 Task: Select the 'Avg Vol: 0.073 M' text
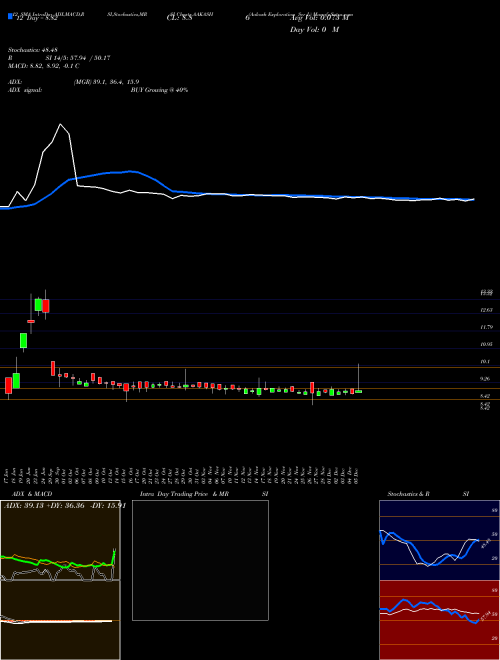pyautogui.click(x=319, y=19)
